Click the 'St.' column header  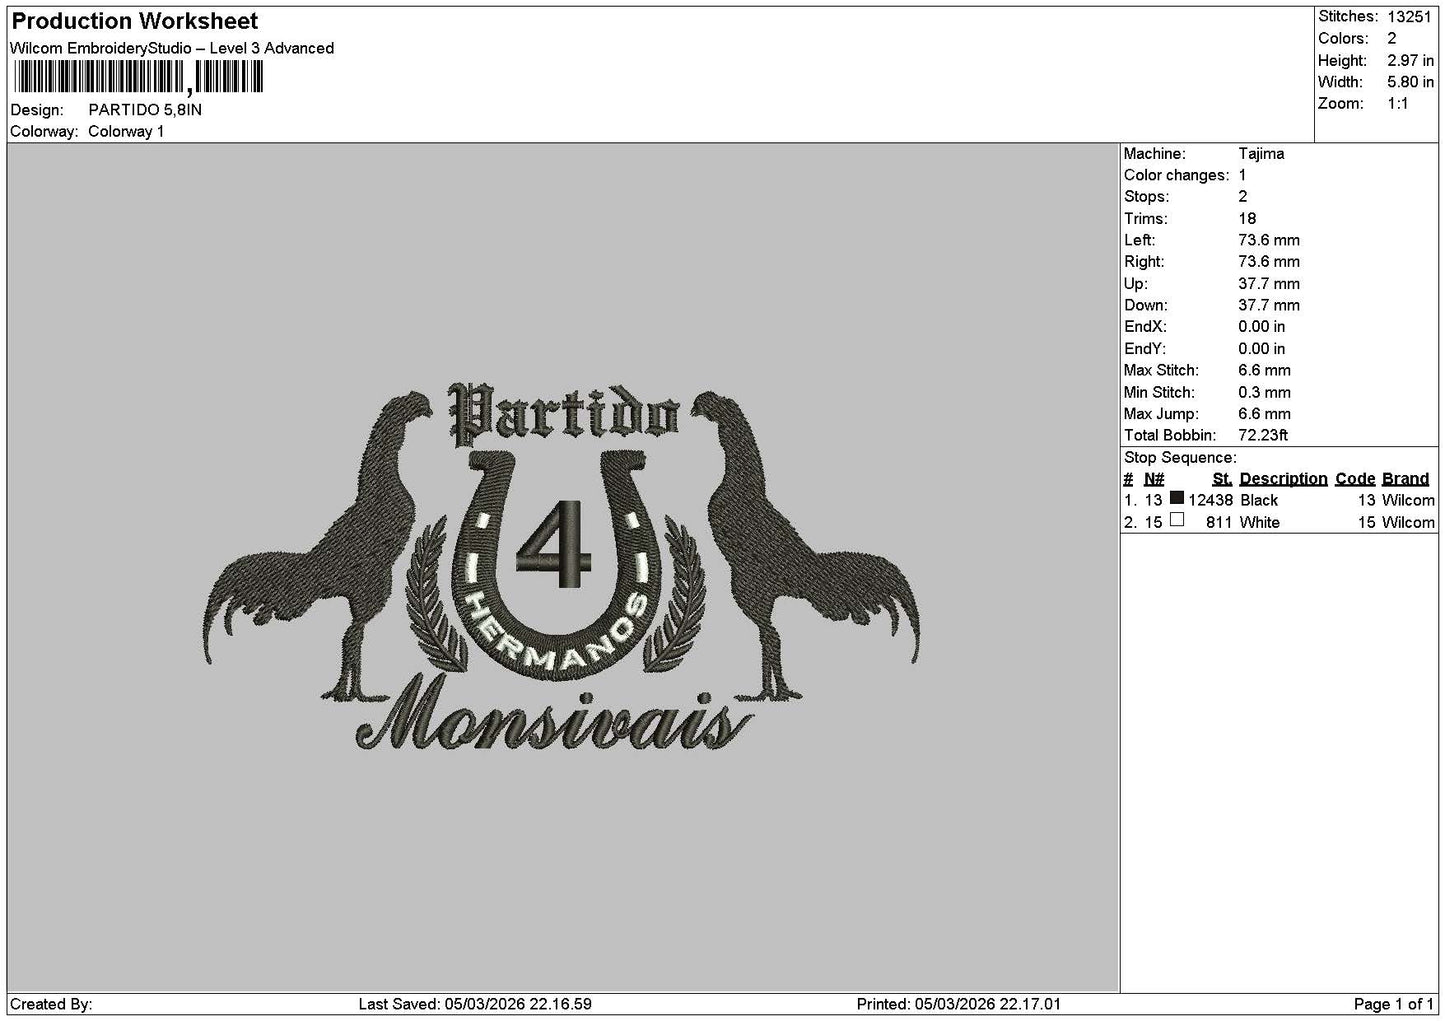1222,479
